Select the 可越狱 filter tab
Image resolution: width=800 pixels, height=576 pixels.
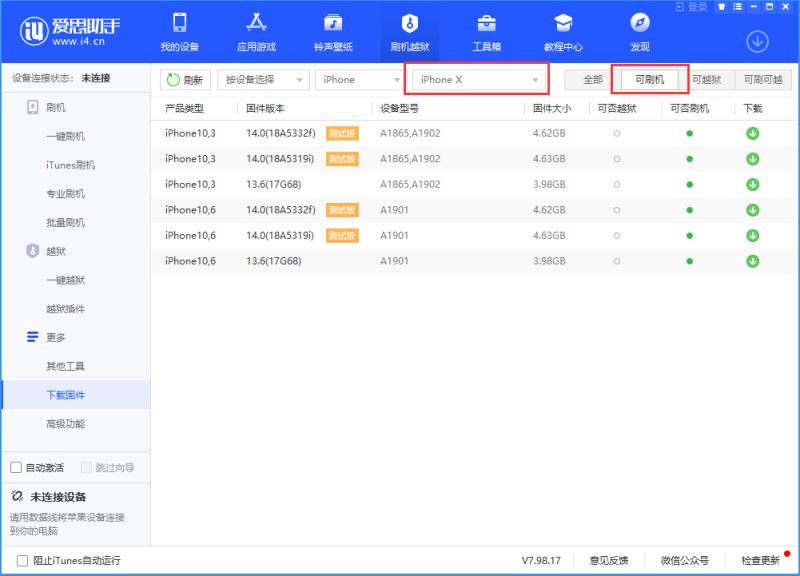[706, 80]
